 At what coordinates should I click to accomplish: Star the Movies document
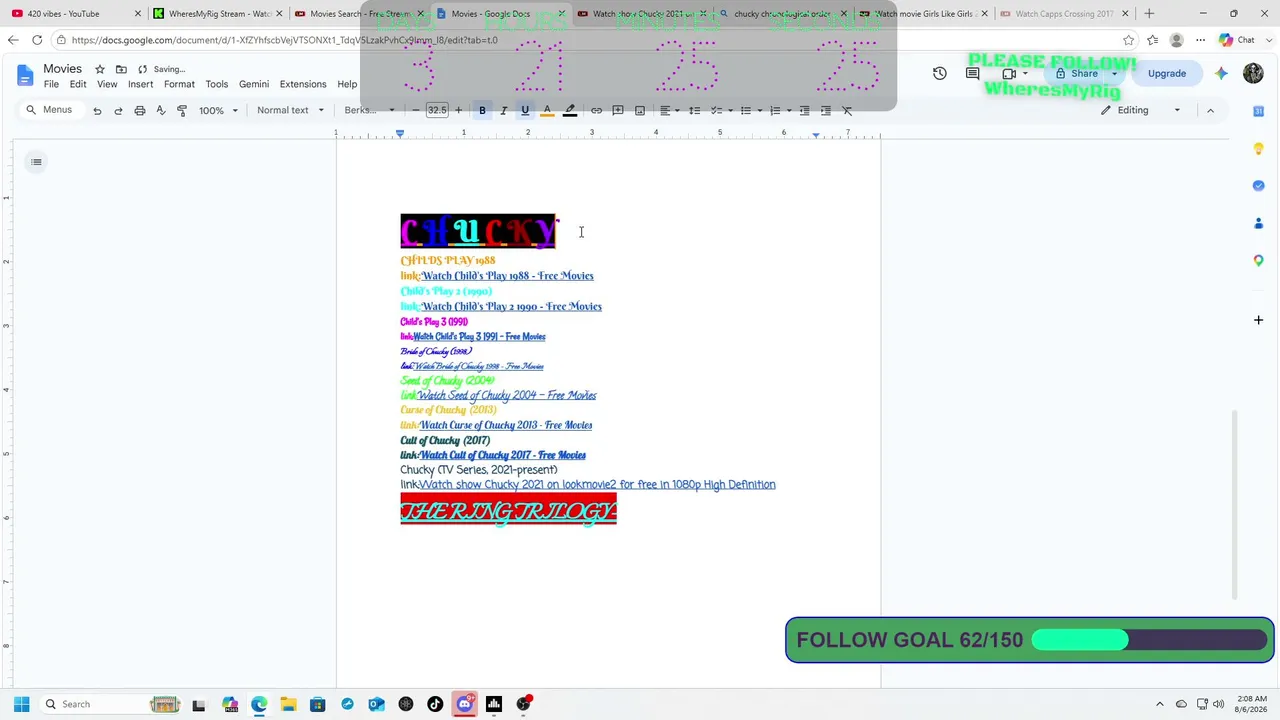(x=100, y=69)
